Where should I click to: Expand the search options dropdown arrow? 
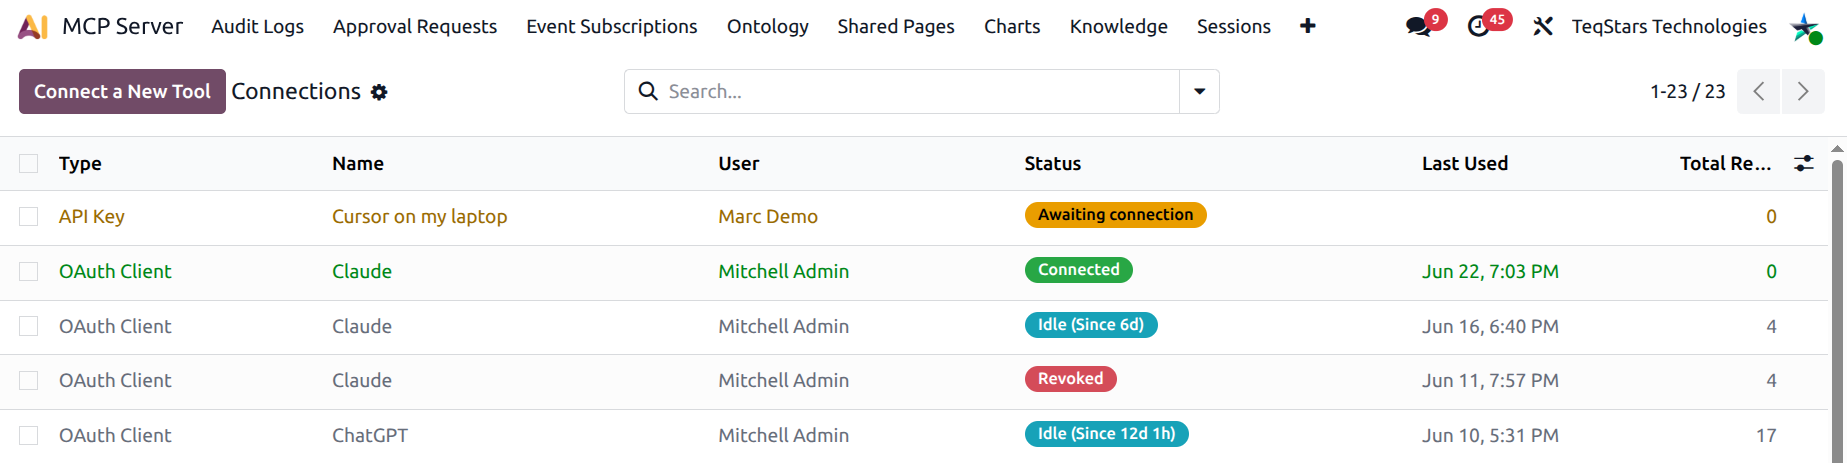tap(1199, 91)
